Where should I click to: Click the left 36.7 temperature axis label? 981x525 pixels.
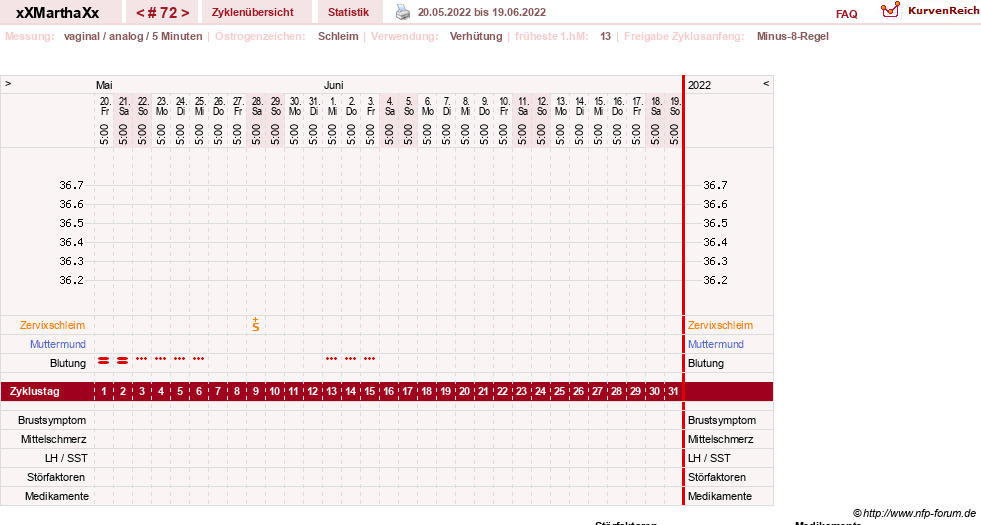point(71,185)
